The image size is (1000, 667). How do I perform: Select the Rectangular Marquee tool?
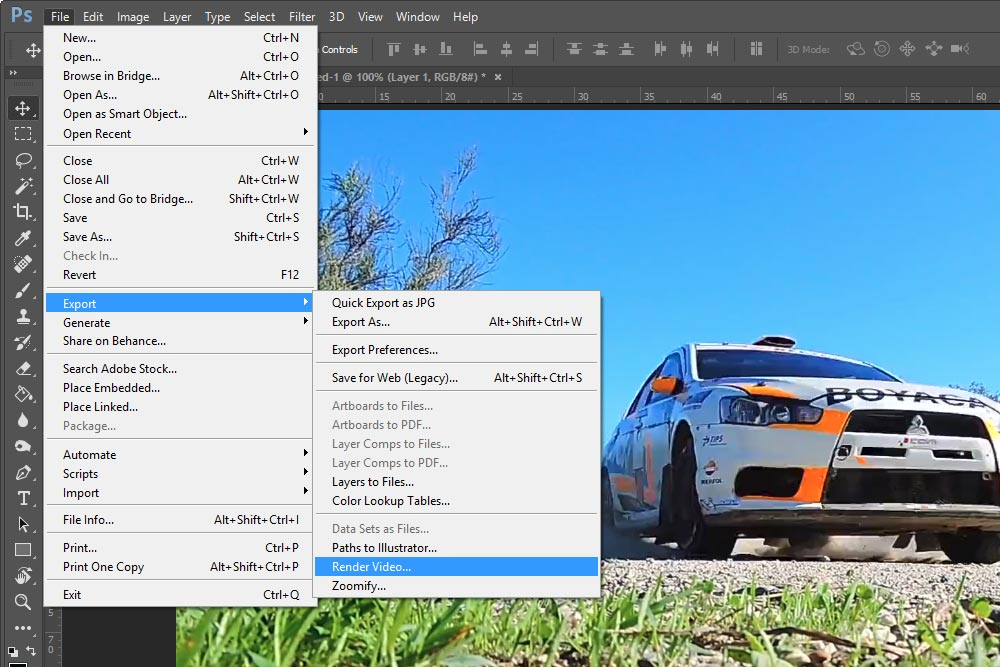pyautogui.click(x=23, y=134)
